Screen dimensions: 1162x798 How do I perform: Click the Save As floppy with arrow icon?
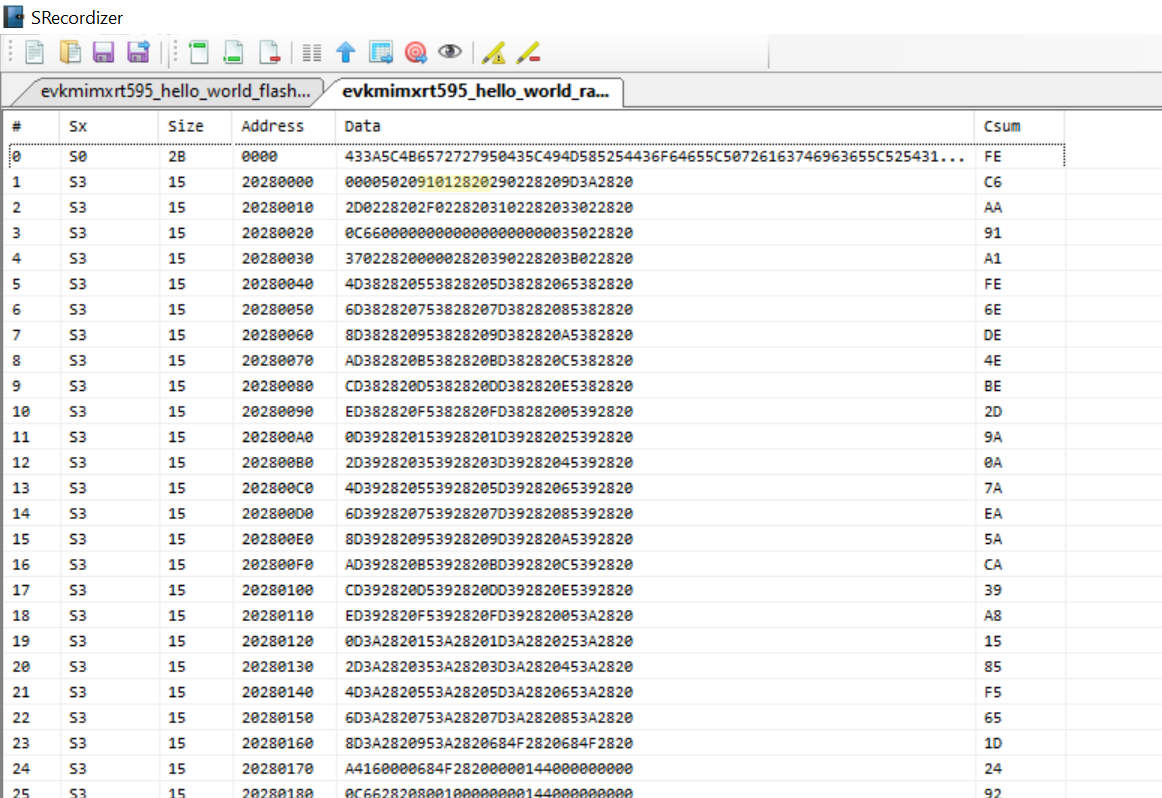139,53
